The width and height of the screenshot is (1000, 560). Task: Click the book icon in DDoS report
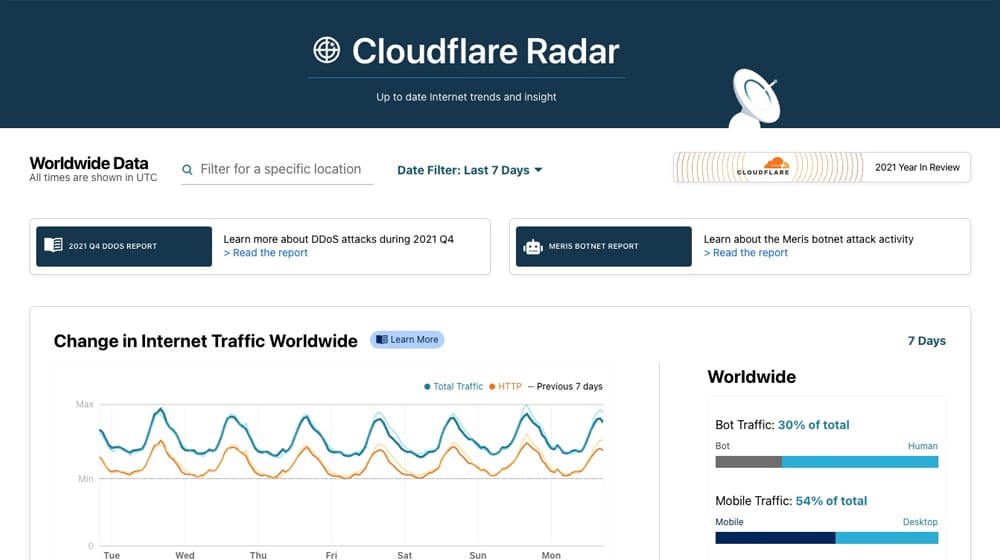[x=53, y=246]
